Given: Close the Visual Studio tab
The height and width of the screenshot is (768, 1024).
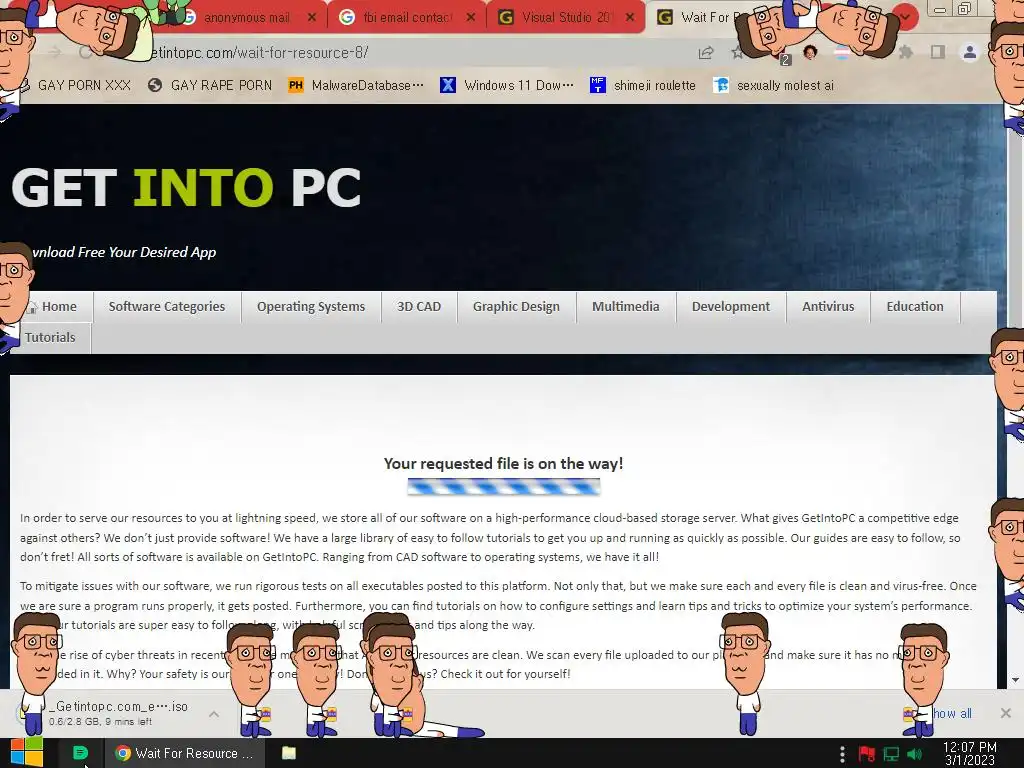Looking at the screenshot, I should 630,18.
